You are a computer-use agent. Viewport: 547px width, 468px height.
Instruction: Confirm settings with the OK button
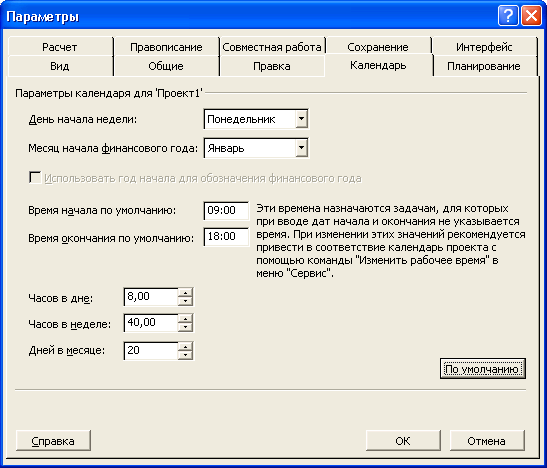click(403, 441)
